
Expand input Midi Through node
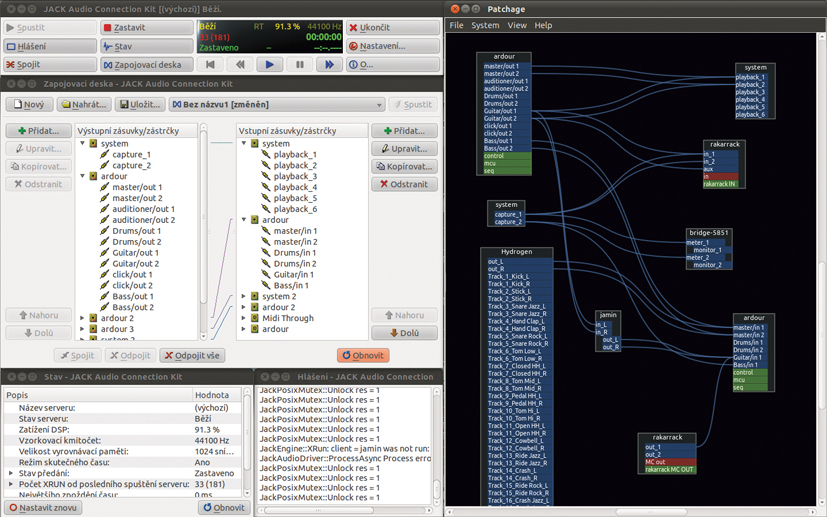tap(244, 318)
